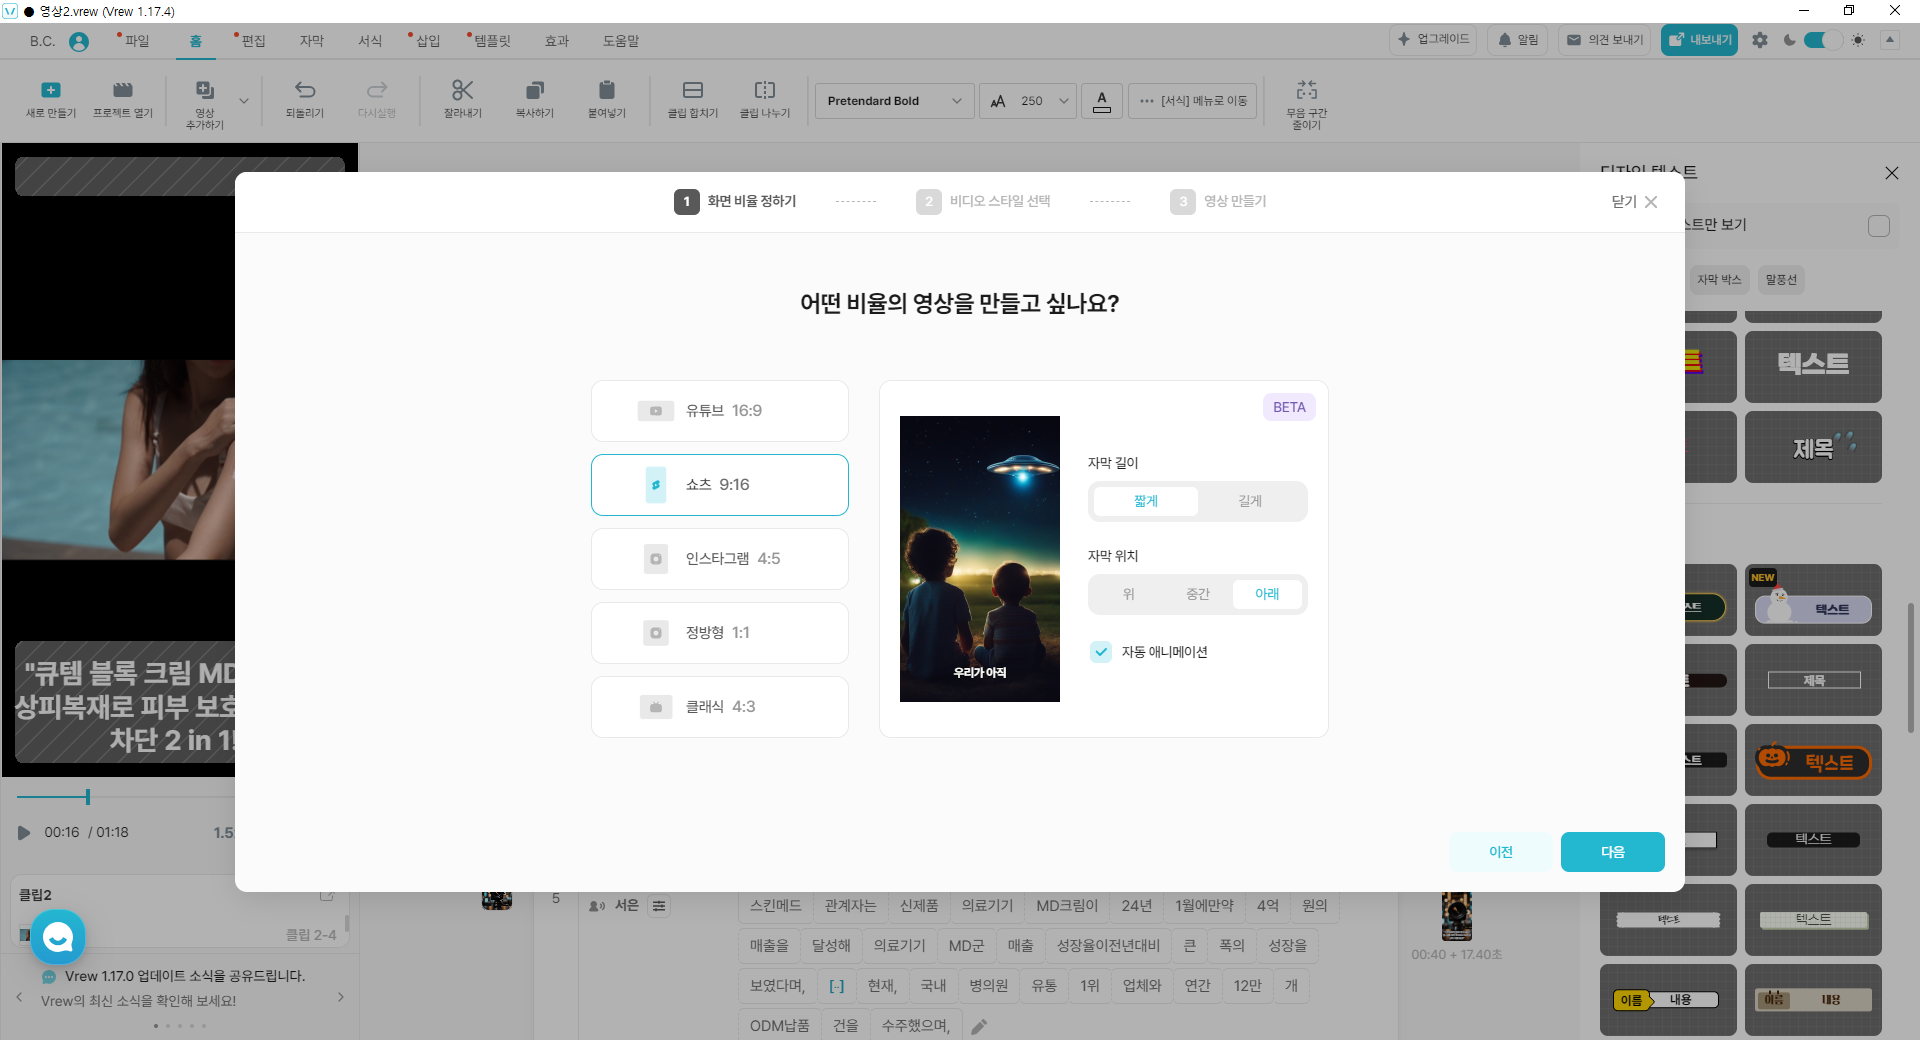Select the 인스타그램 4:5 ratio option
This screenshot has height=1040, width=1920.
pyautogui.click(x=720, y=559)
